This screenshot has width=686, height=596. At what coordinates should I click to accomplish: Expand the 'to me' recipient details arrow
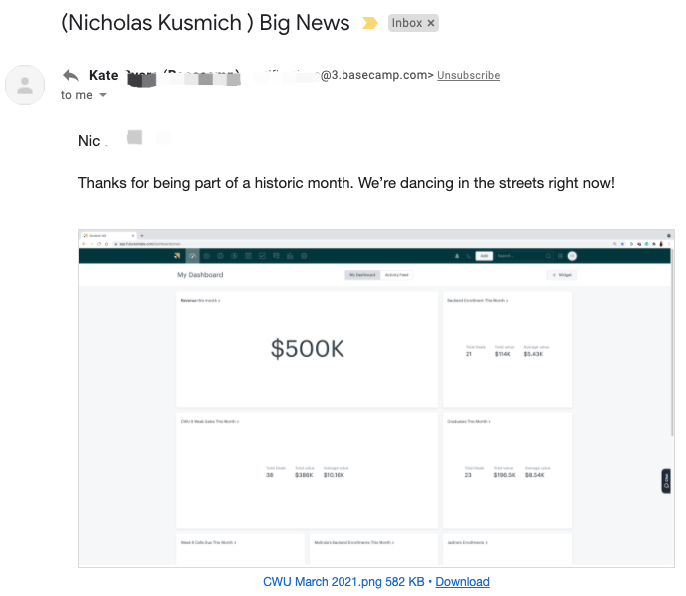point(103,96)
